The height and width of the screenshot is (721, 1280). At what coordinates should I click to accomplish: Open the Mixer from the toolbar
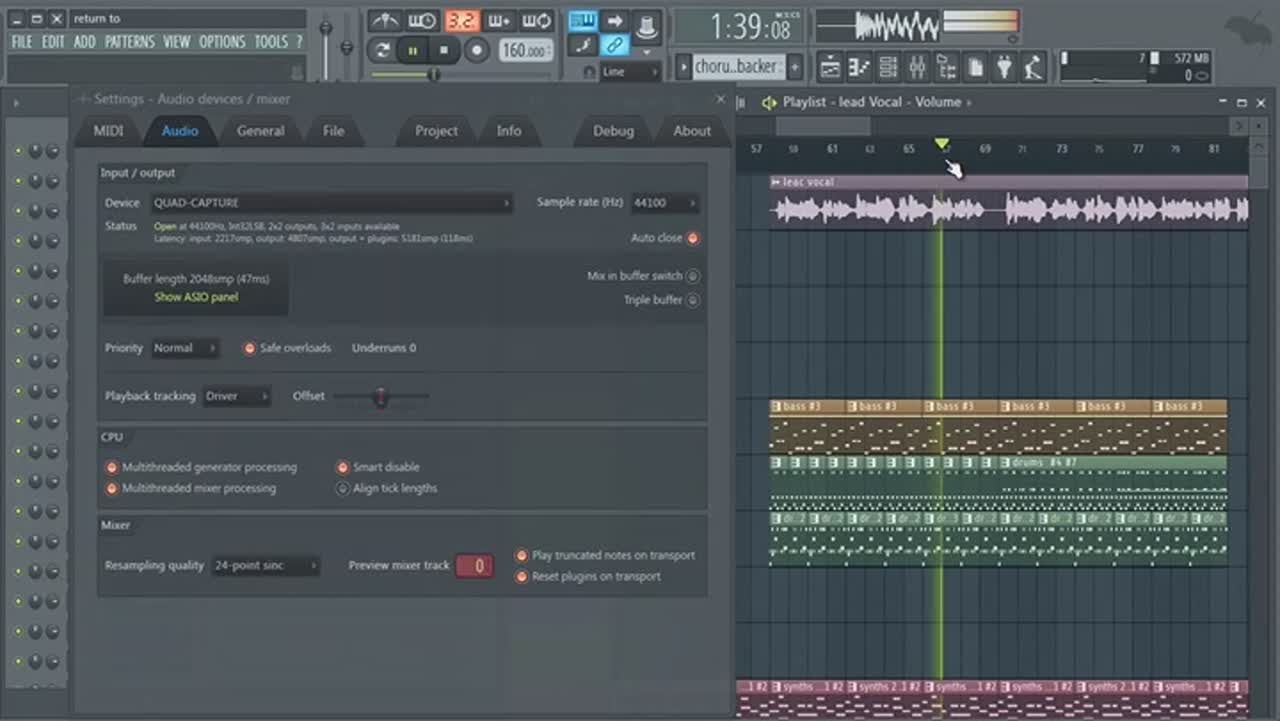pyautogui.click(x=917, y=67)
